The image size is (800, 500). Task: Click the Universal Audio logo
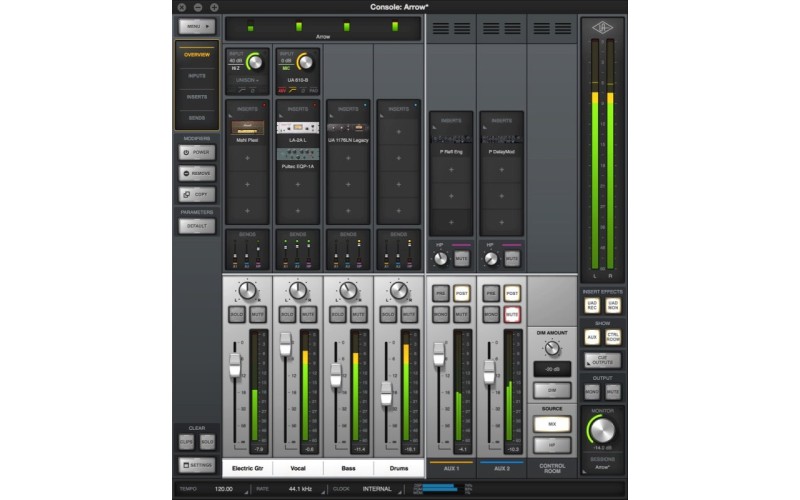pos(603,28)
